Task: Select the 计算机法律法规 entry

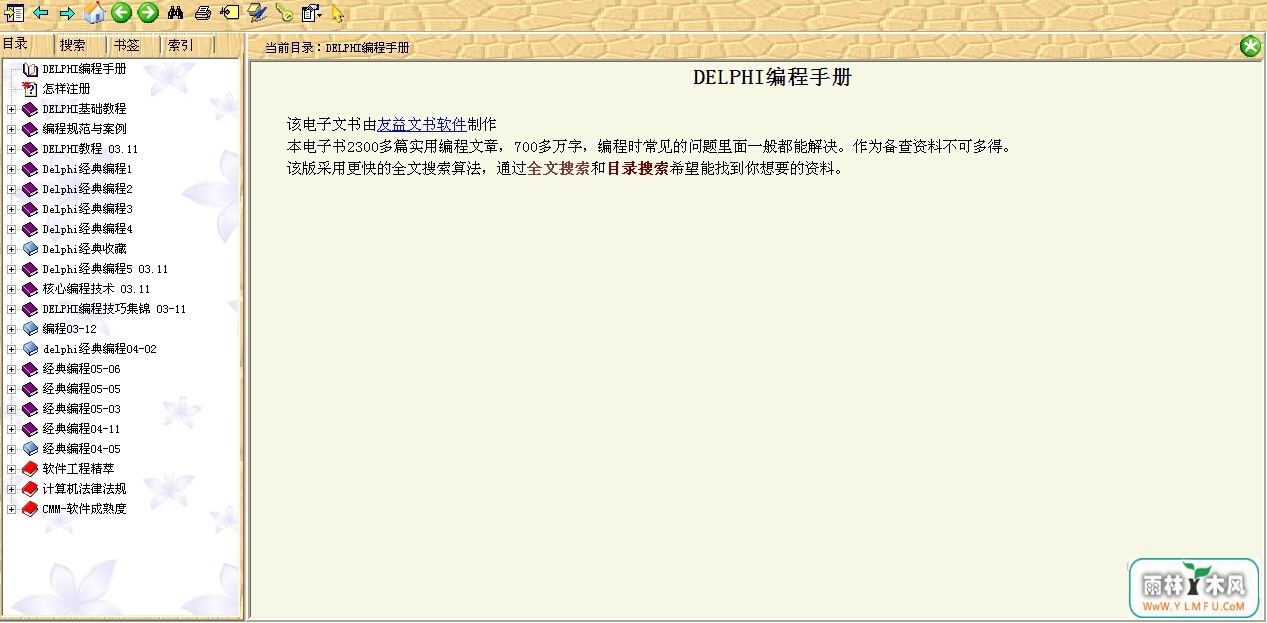Action: [x=84, y=489]
